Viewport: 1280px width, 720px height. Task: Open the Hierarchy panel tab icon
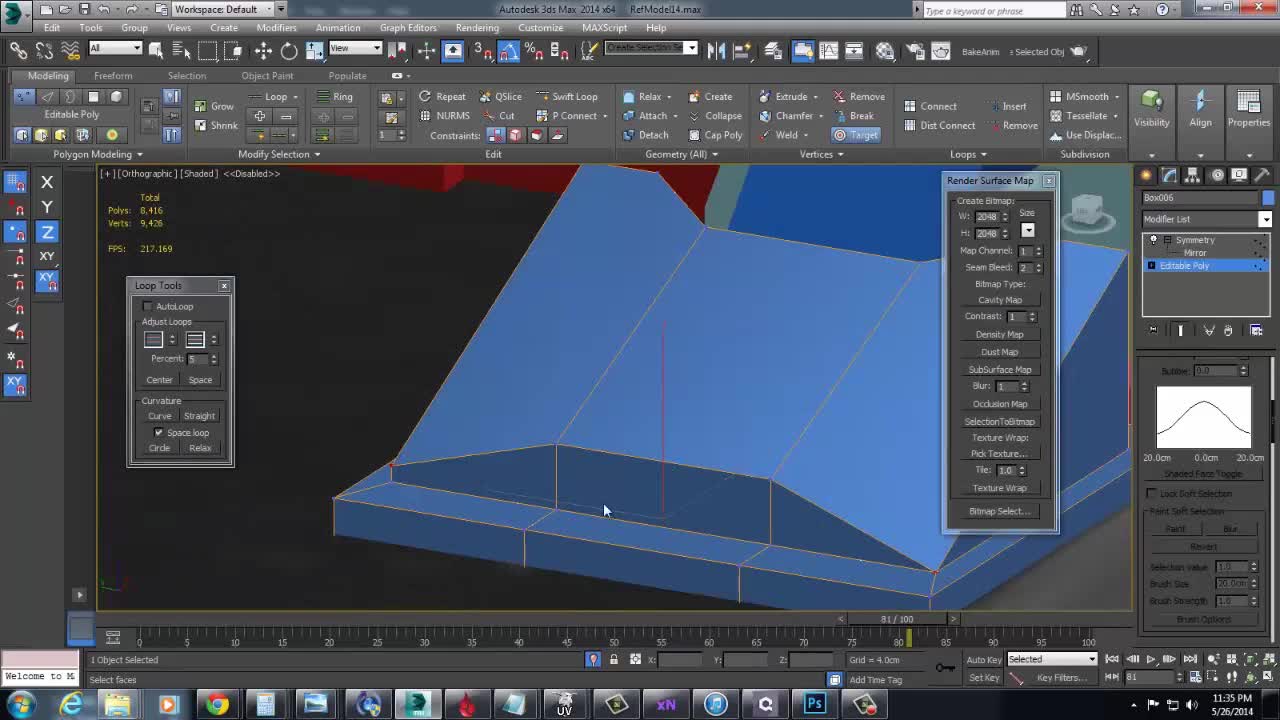click(1193, 175)
